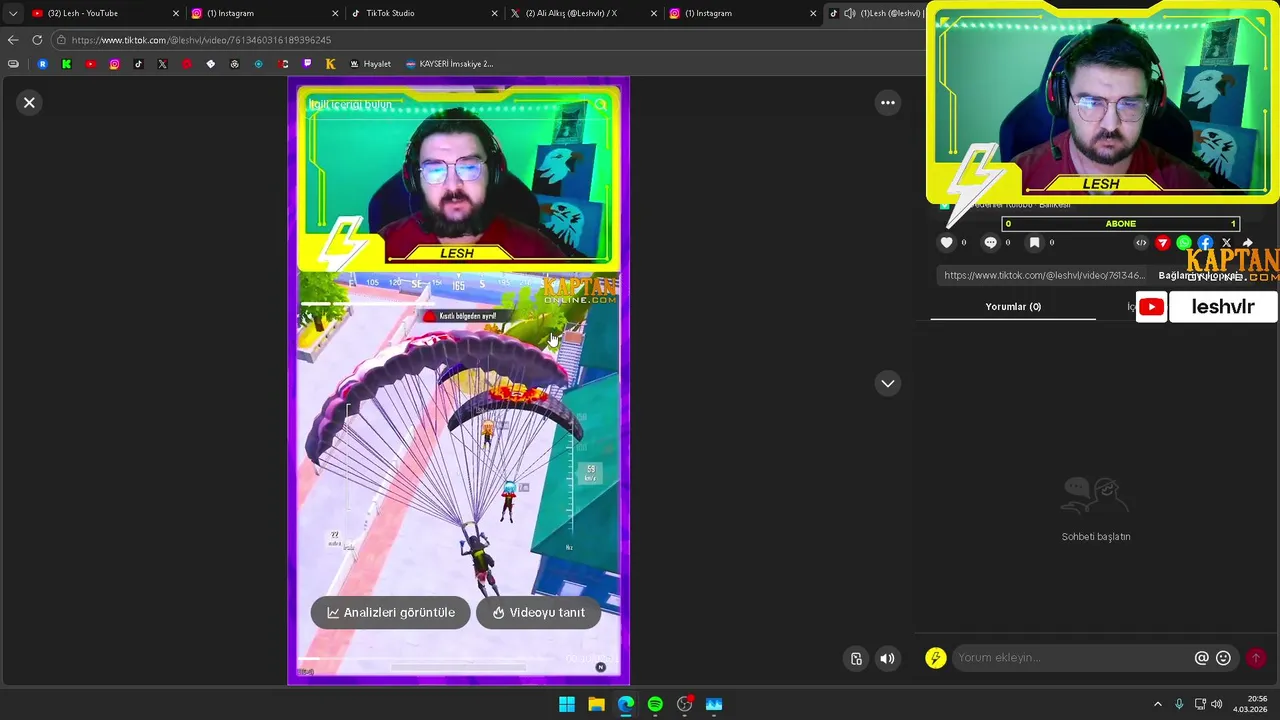Open File Explorer from the taskbar
1280x720 pixels.
(x=596, y=704)
